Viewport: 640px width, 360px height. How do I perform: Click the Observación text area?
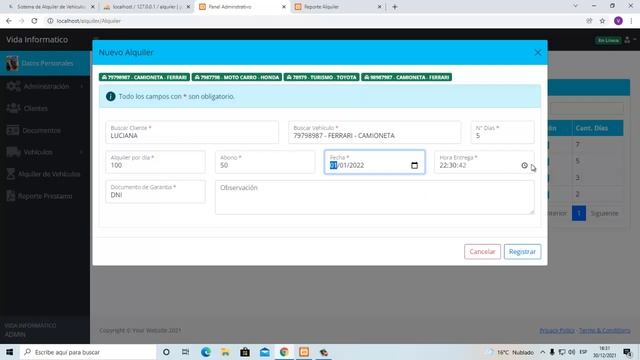[374, 198]
